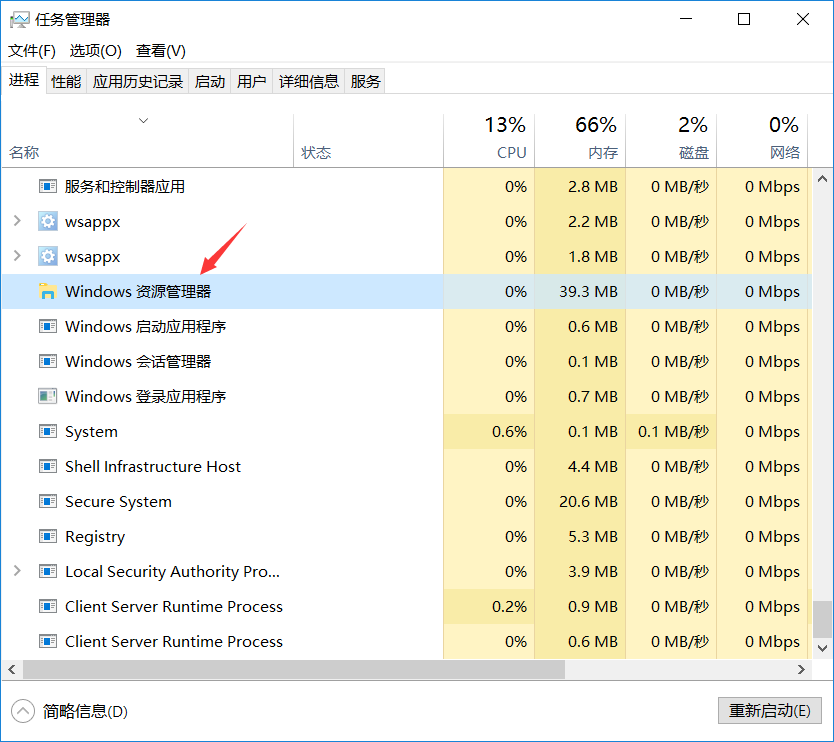Click the gear icon of the second wsappx
The image size is (834, 742).
pyautogui.click(x=48, y=256)
